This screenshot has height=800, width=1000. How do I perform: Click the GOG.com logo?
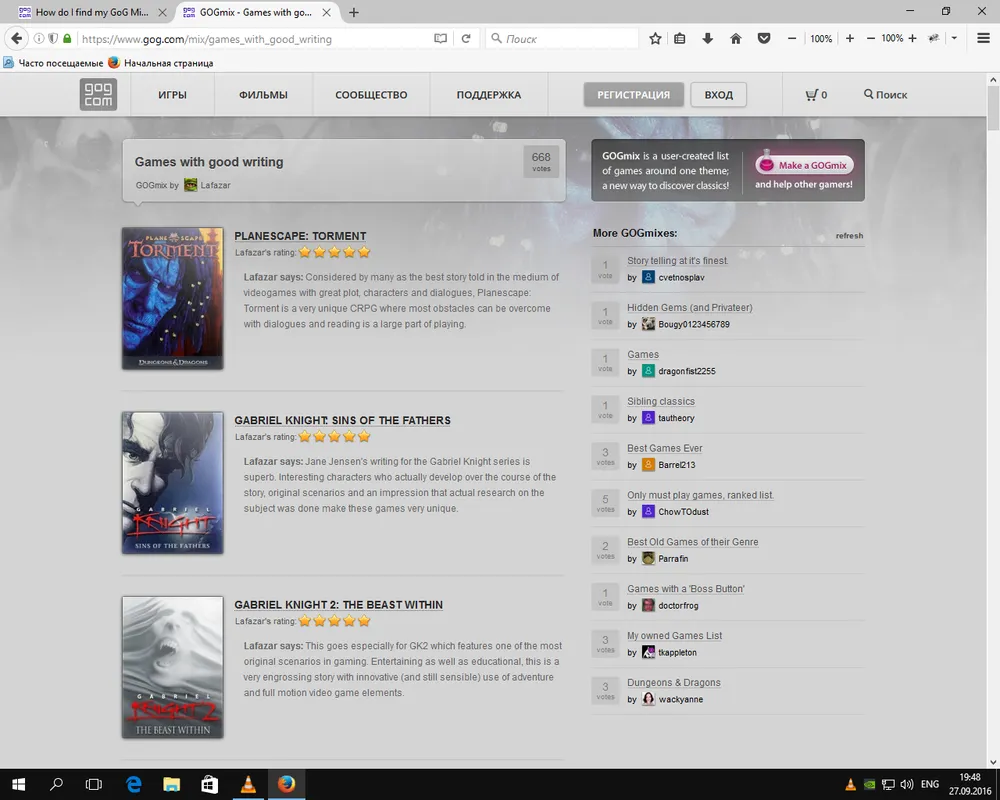pyautogui.click(x=98, y=95)
